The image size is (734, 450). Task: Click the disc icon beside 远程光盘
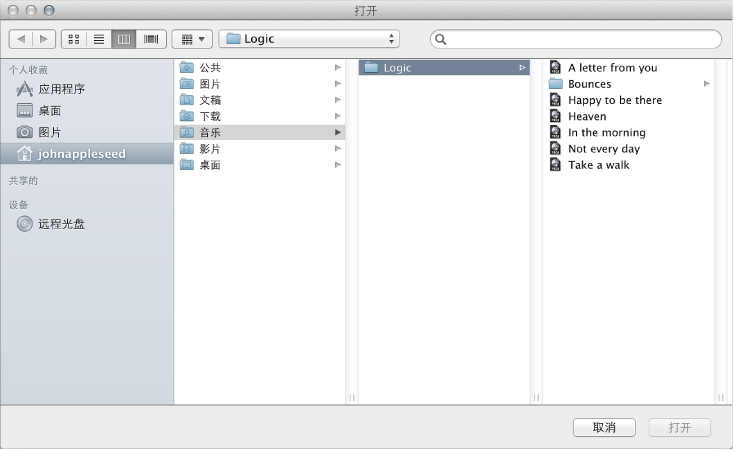25,224
